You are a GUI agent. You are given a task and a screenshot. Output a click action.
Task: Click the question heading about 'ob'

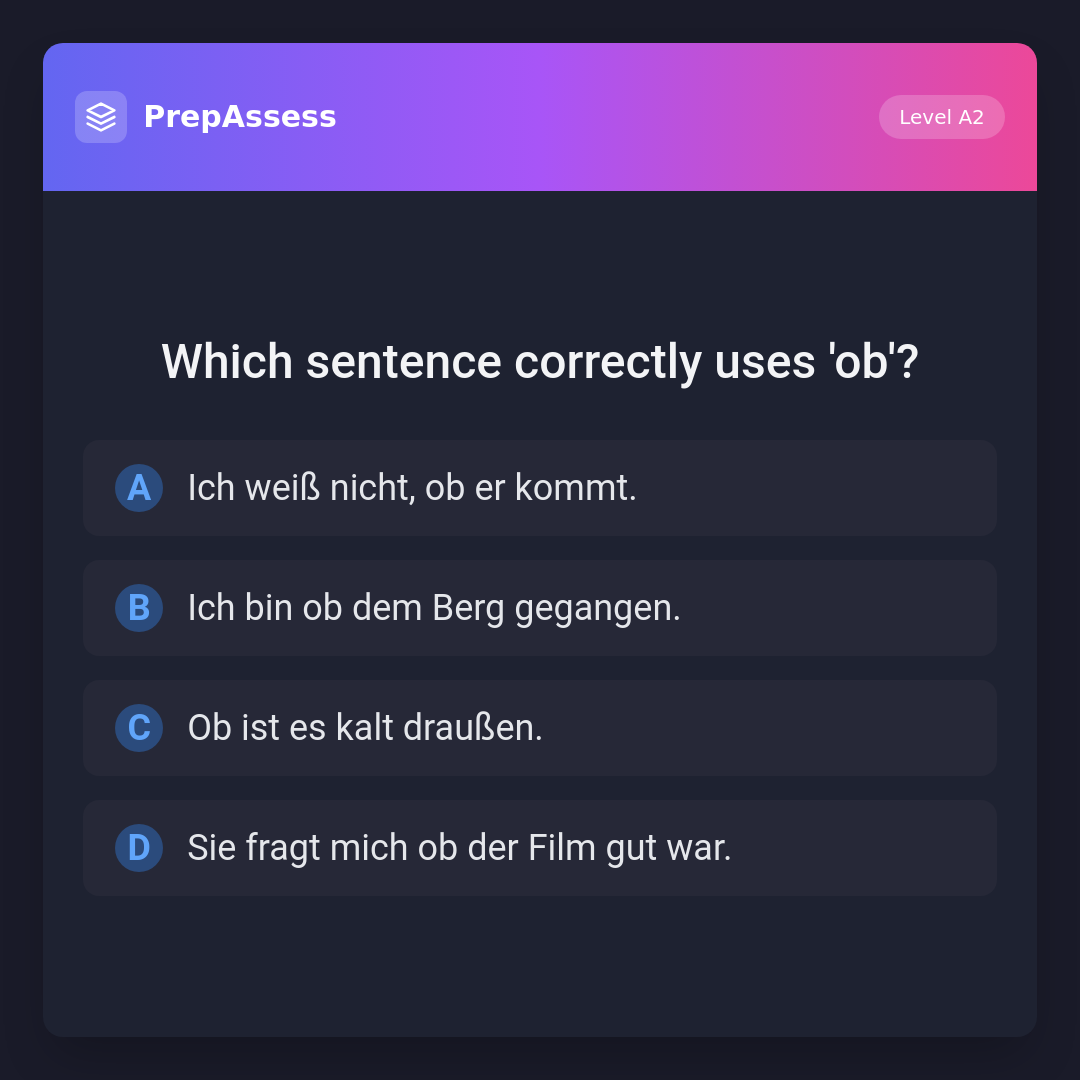[540, 362]
